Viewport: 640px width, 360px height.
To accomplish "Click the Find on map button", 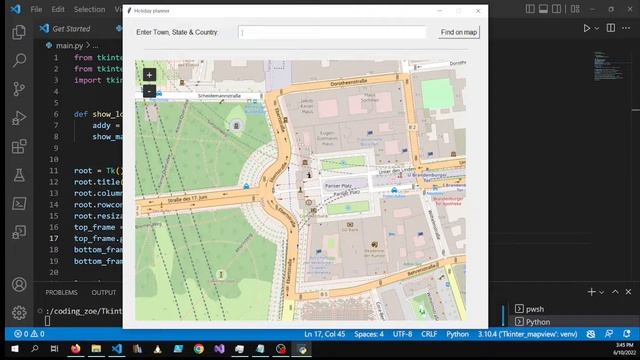I will [459, 32].
